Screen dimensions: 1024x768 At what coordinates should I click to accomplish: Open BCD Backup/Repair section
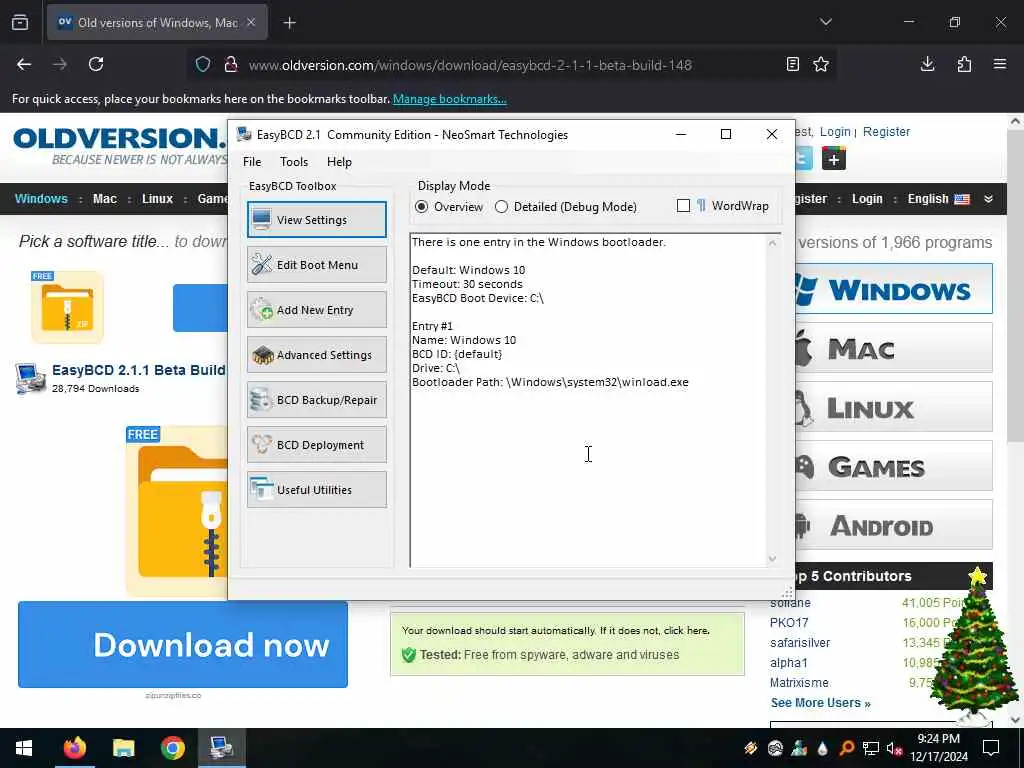pyautogui.click(x=317, y=400)
